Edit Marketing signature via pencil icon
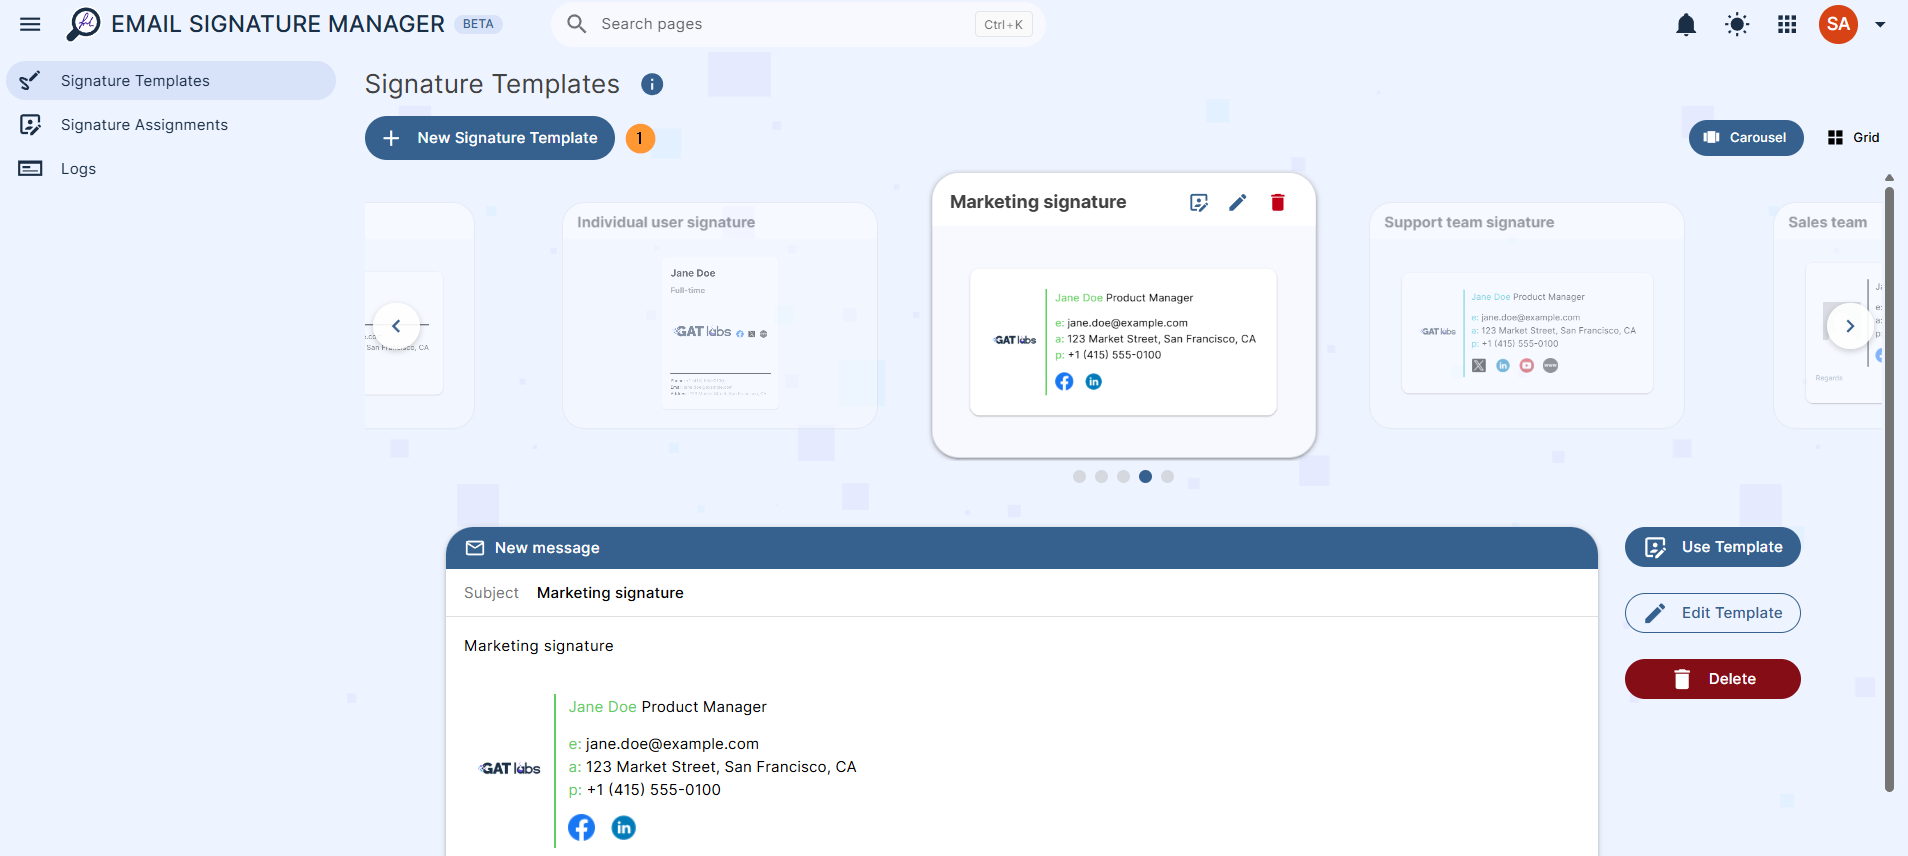1908x856 pixels. click(1238, 203)
